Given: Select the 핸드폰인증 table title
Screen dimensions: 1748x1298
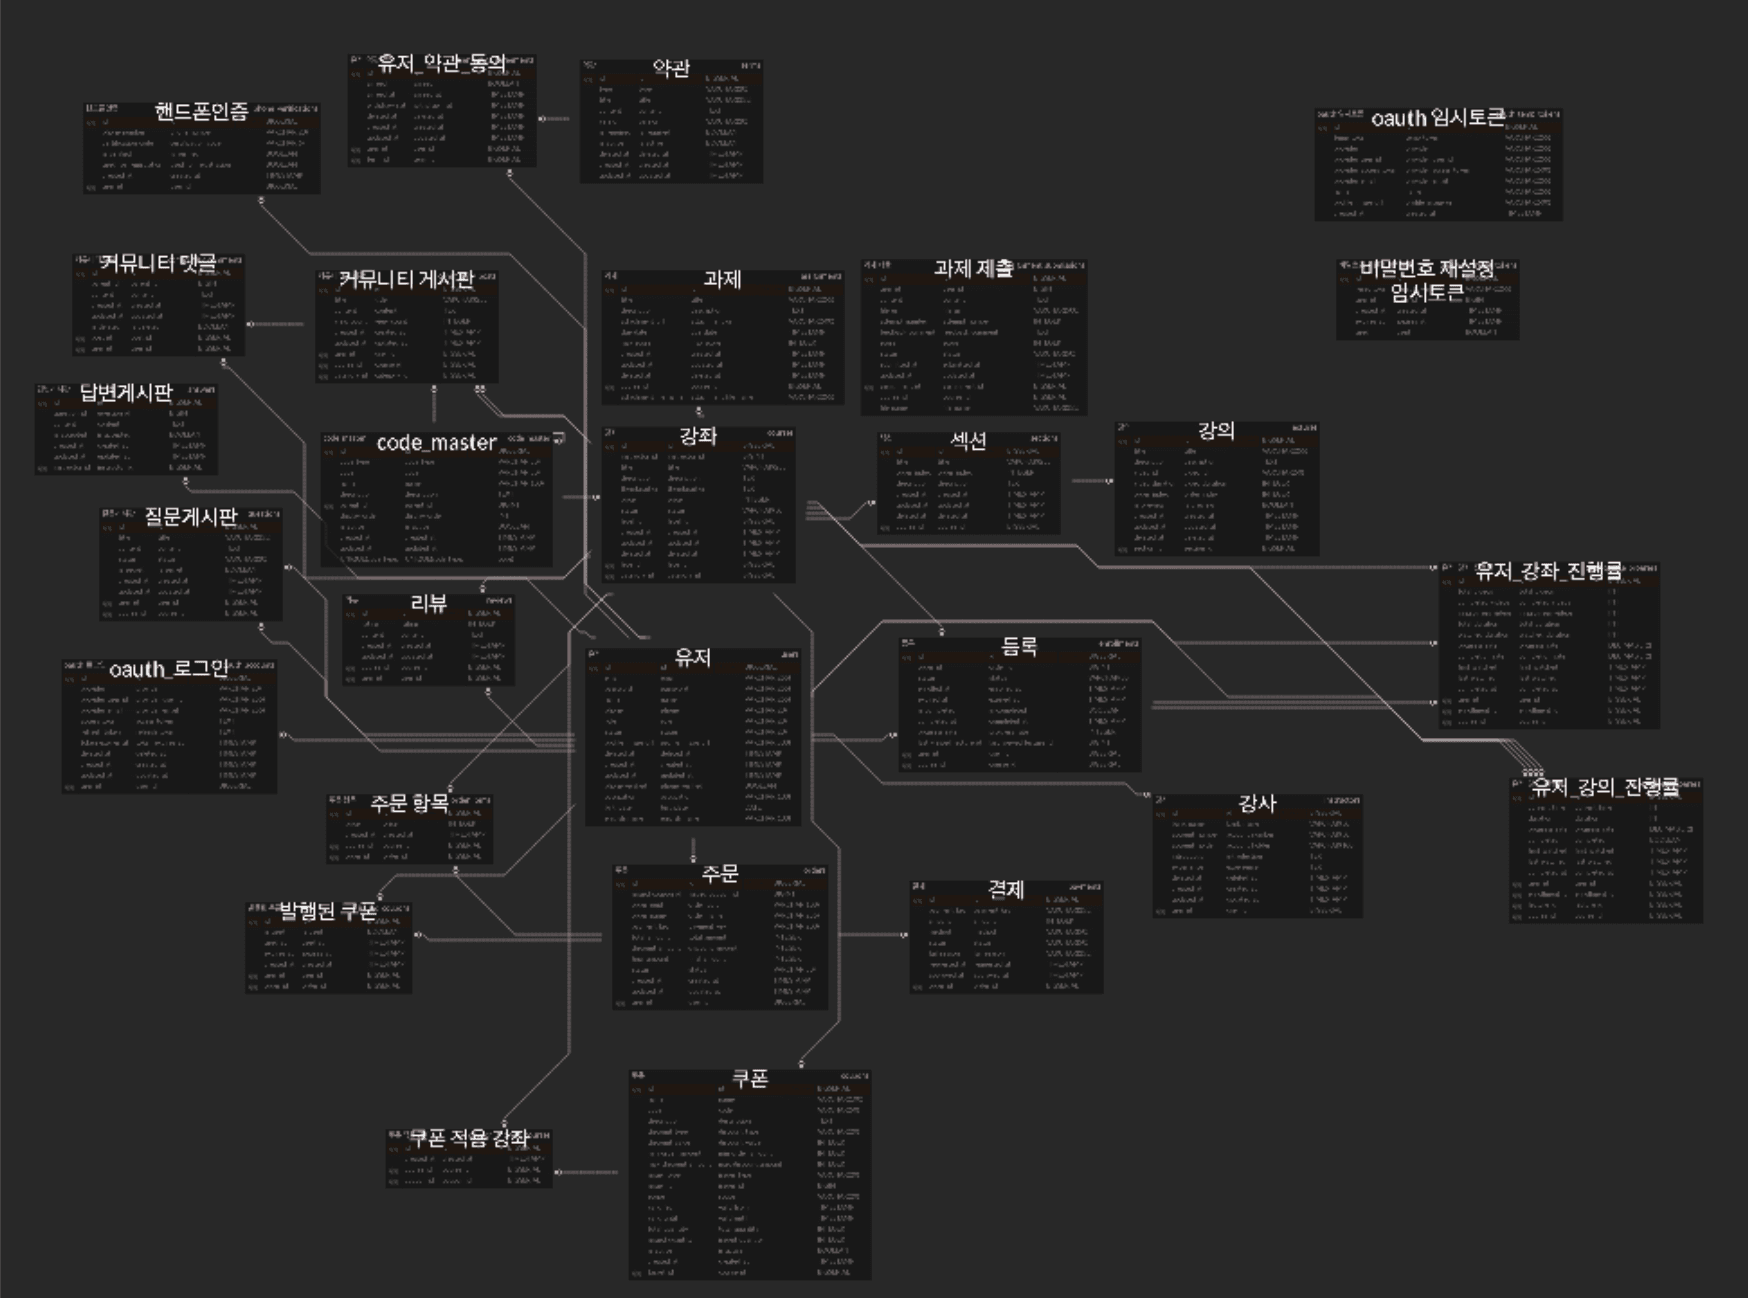Looking at the screenshot, I should pyautogui.click(x=201, y=111).
